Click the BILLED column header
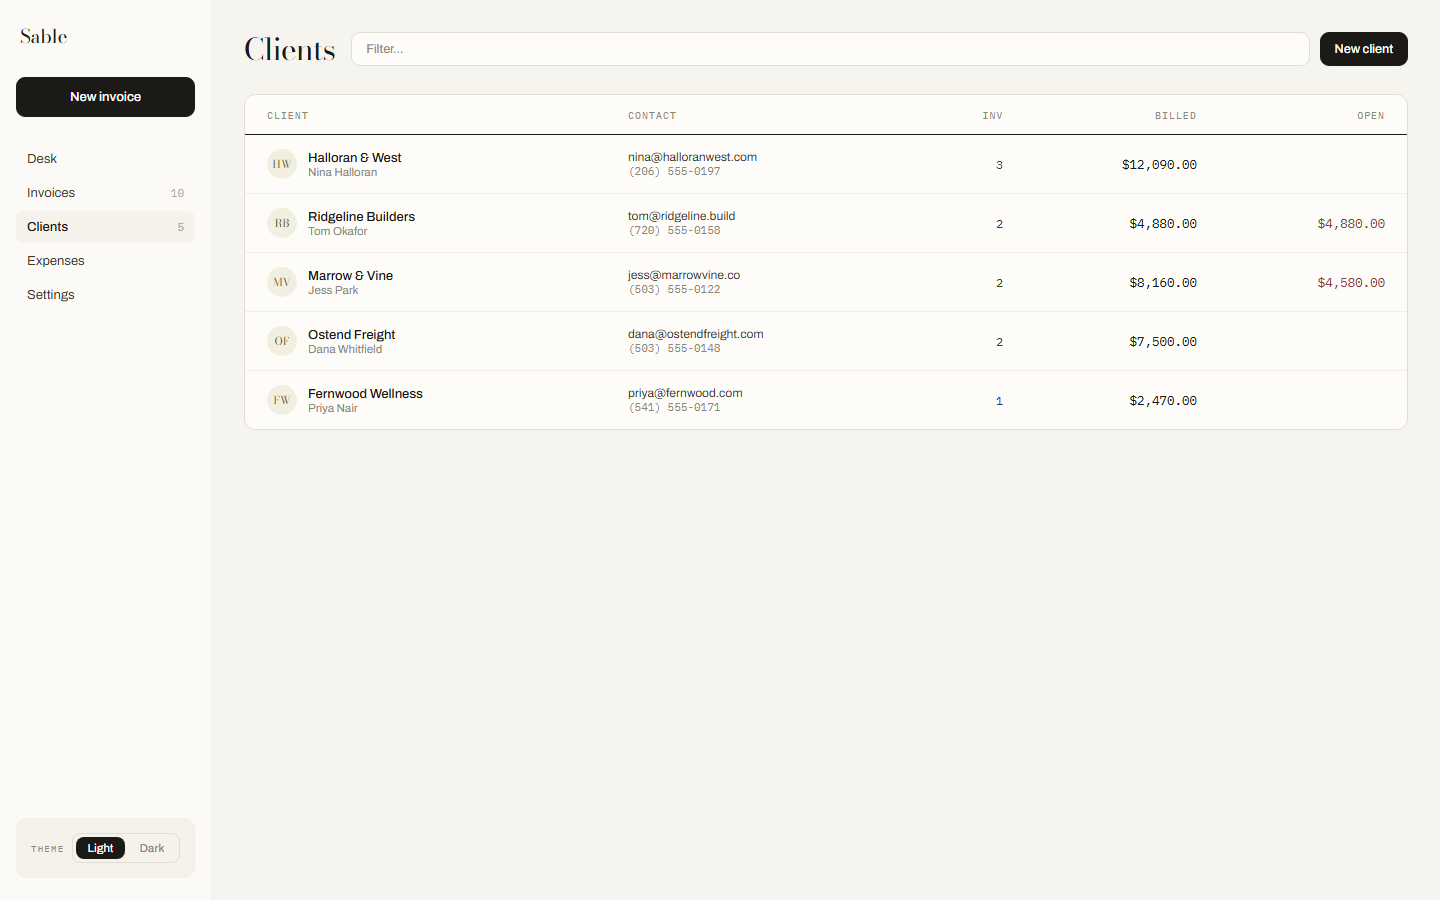Viewport: 1440px width, 900px height. [1176, 116]
